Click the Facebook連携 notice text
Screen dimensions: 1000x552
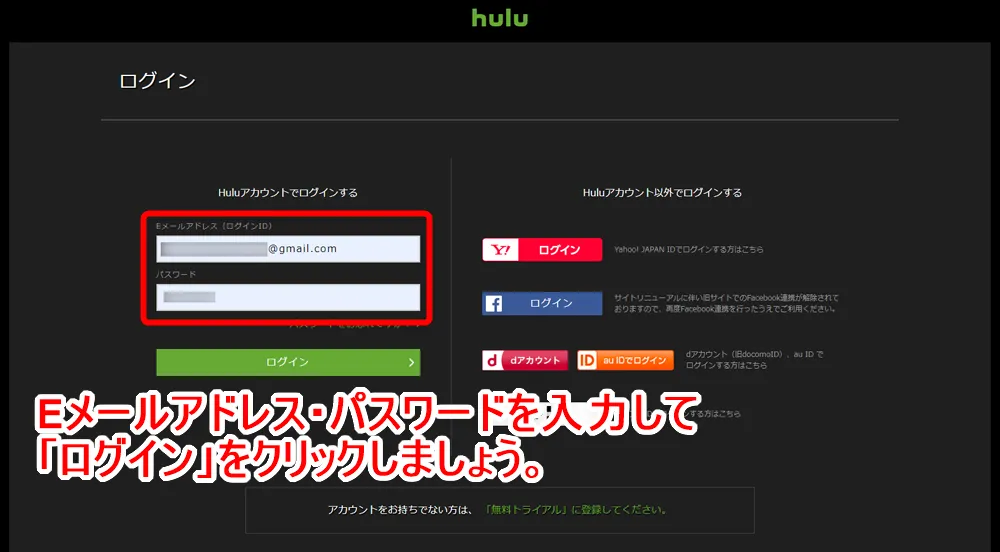[726, 303]
